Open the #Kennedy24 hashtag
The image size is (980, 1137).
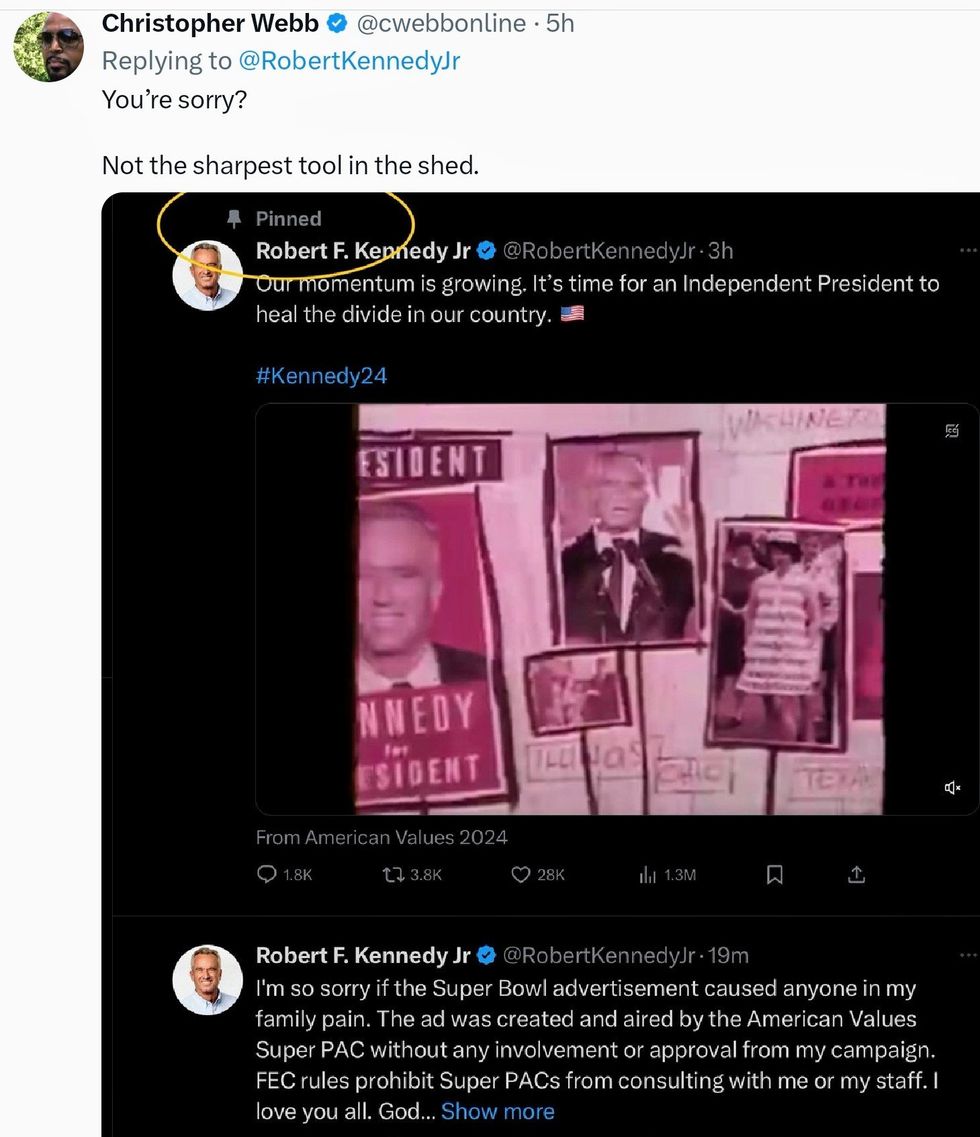(x=321, y=376)
